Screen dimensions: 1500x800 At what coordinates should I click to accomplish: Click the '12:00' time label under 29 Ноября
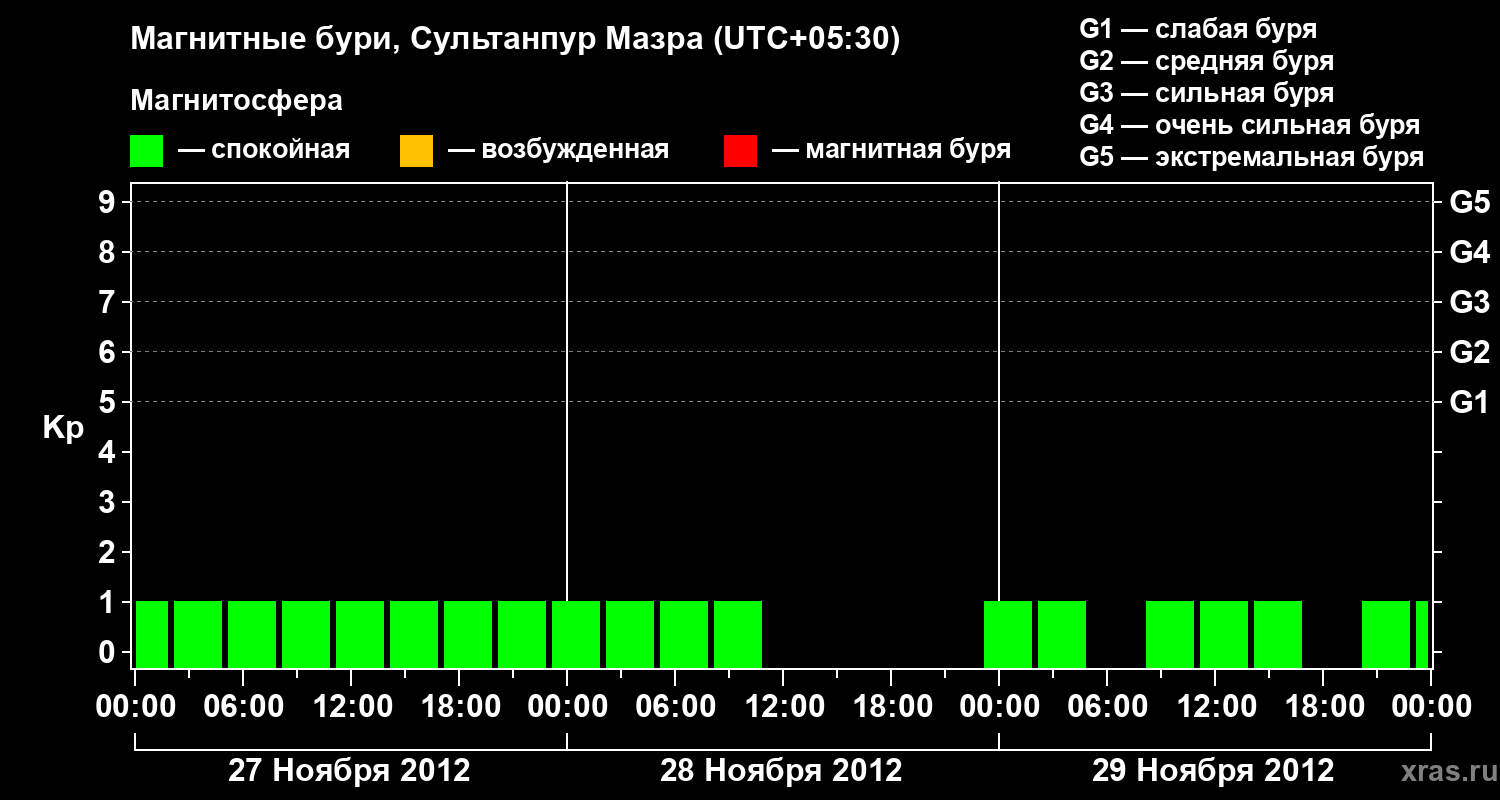[x=1215, y=706]
